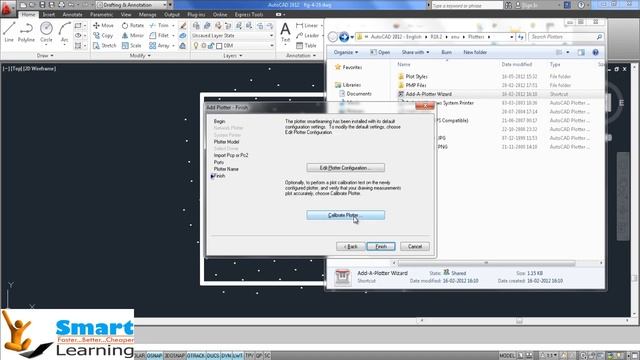Switch to the View ribbon tab
The width and height of the screenshot is (640, 360).
click(x=126, y=15)
